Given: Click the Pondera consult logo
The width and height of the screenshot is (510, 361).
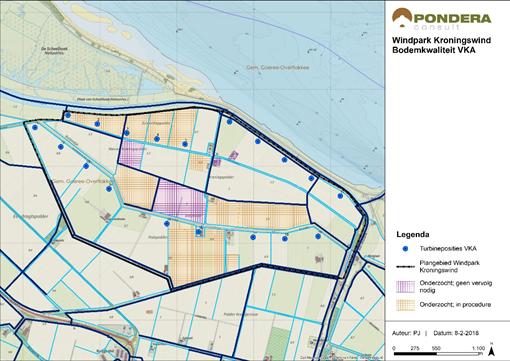Looking at the screenshot, I should pos(441,19).
